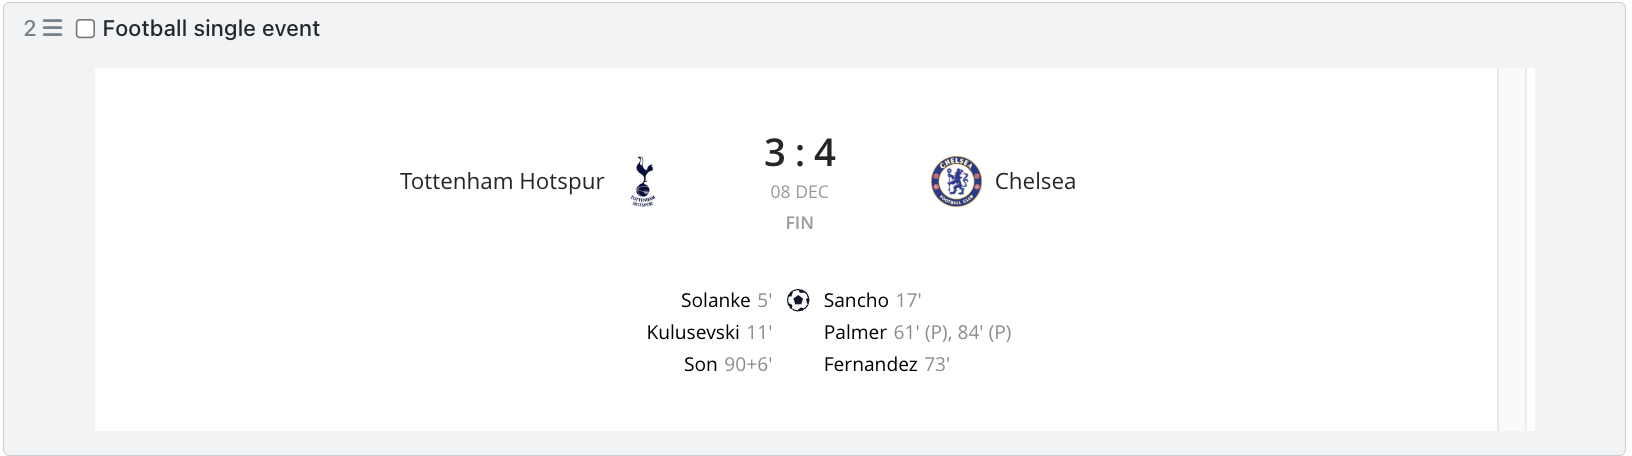
Task: Click the Tottenham Hotspur crest
Action: point(643,181)
